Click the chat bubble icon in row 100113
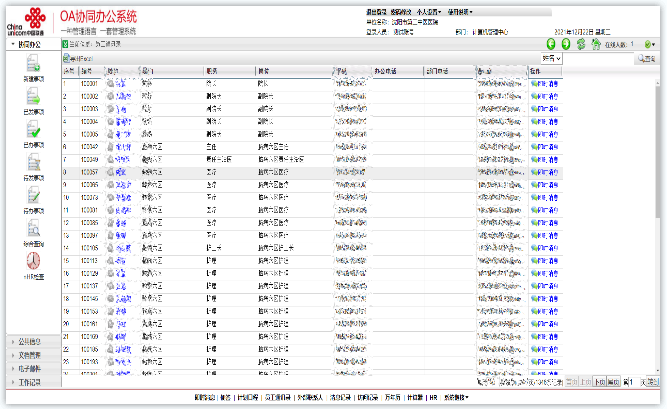 click(x=534, y=261)
